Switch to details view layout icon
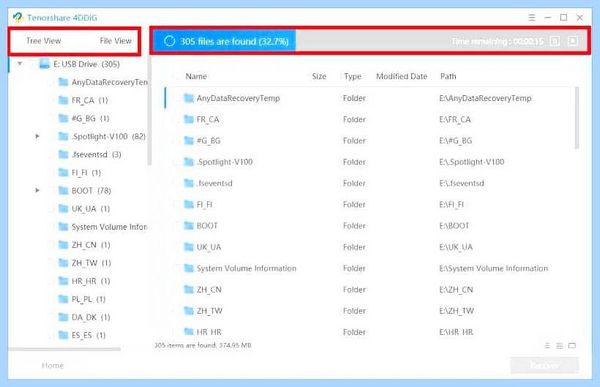600x387 pixels. click(559, 346)
